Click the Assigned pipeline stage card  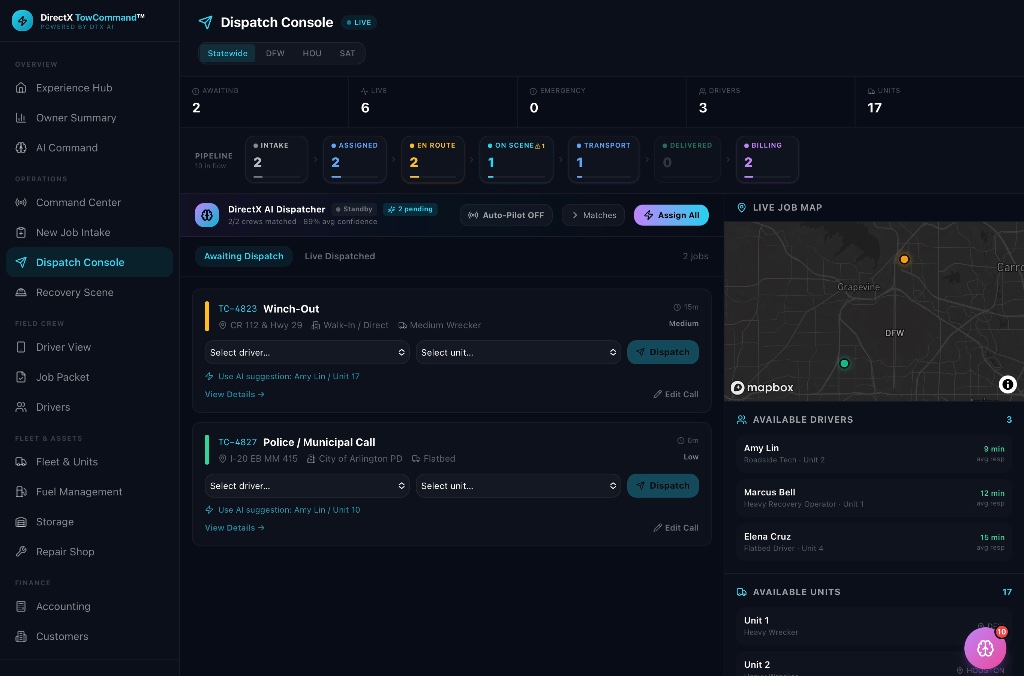point(355,159)
